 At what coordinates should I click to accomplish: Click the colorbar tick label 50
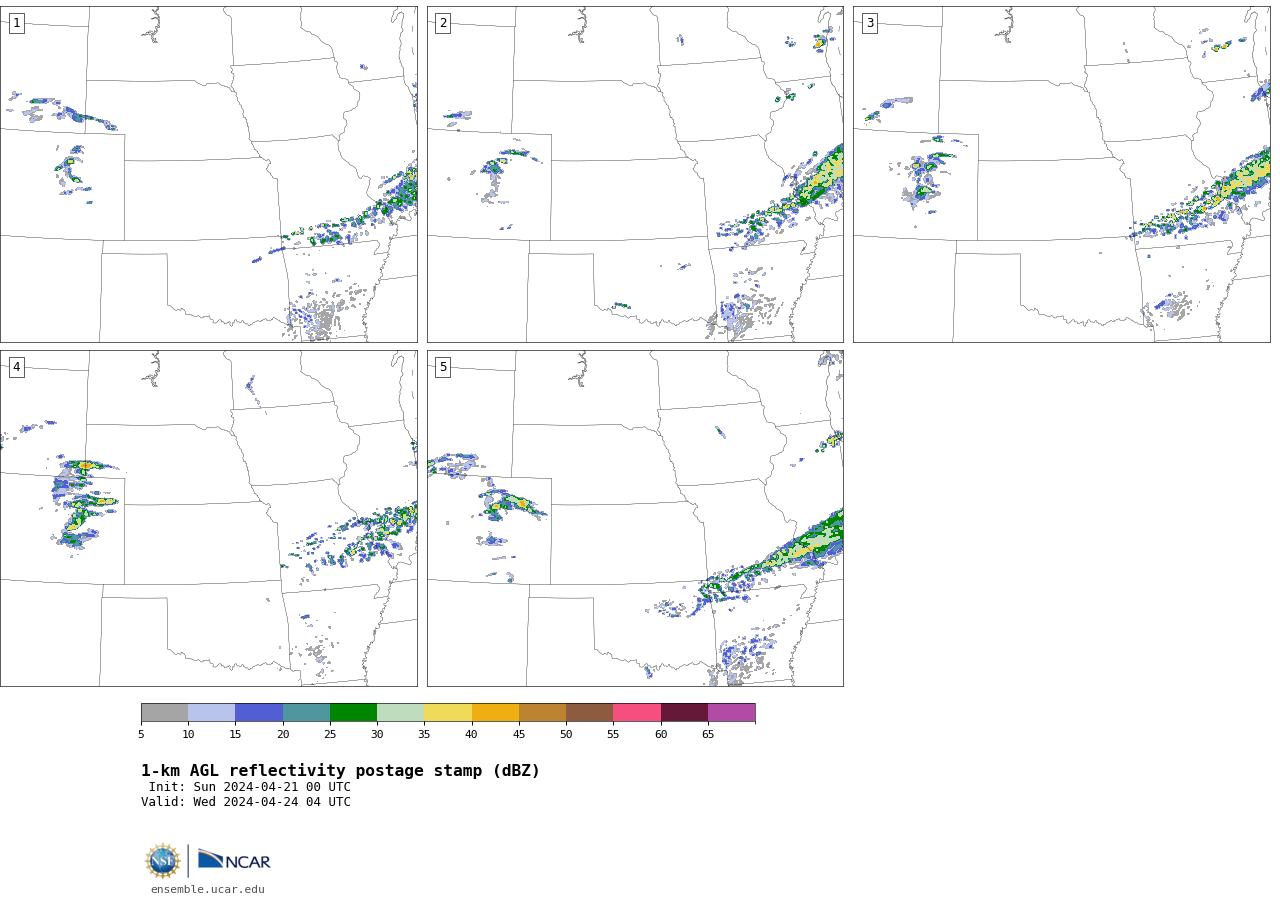[x=566, y=735]
